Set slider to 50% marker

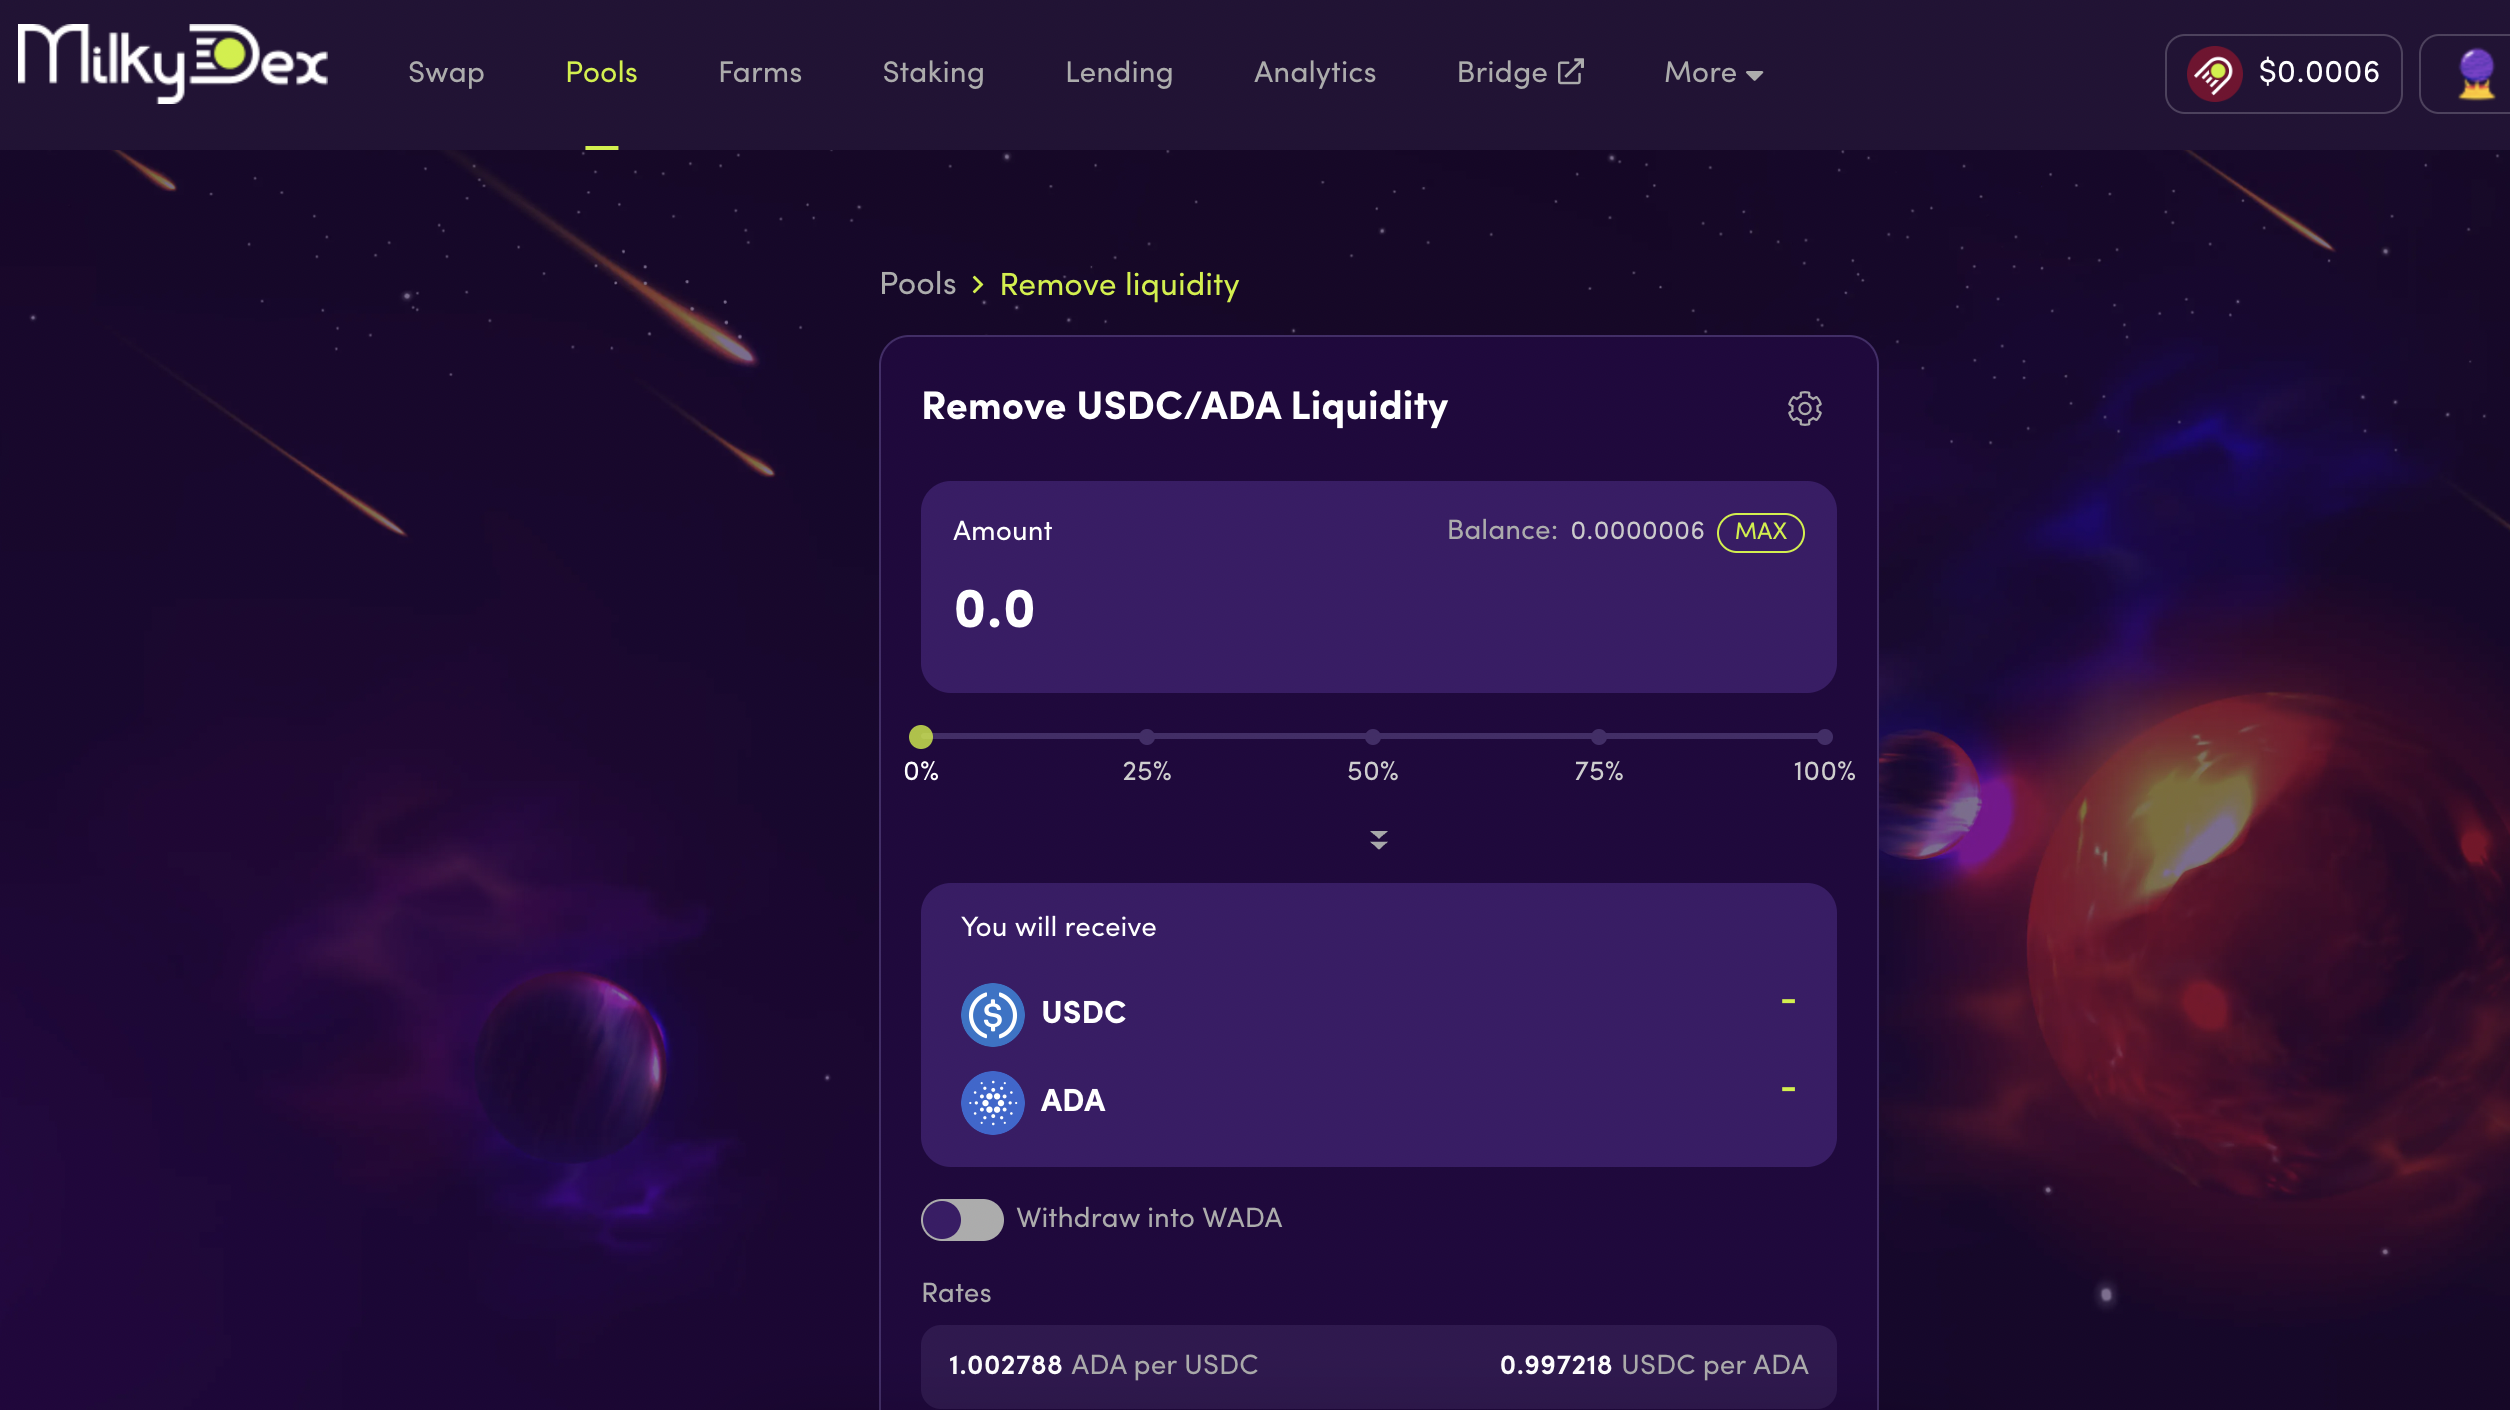tap(1373, 737)
